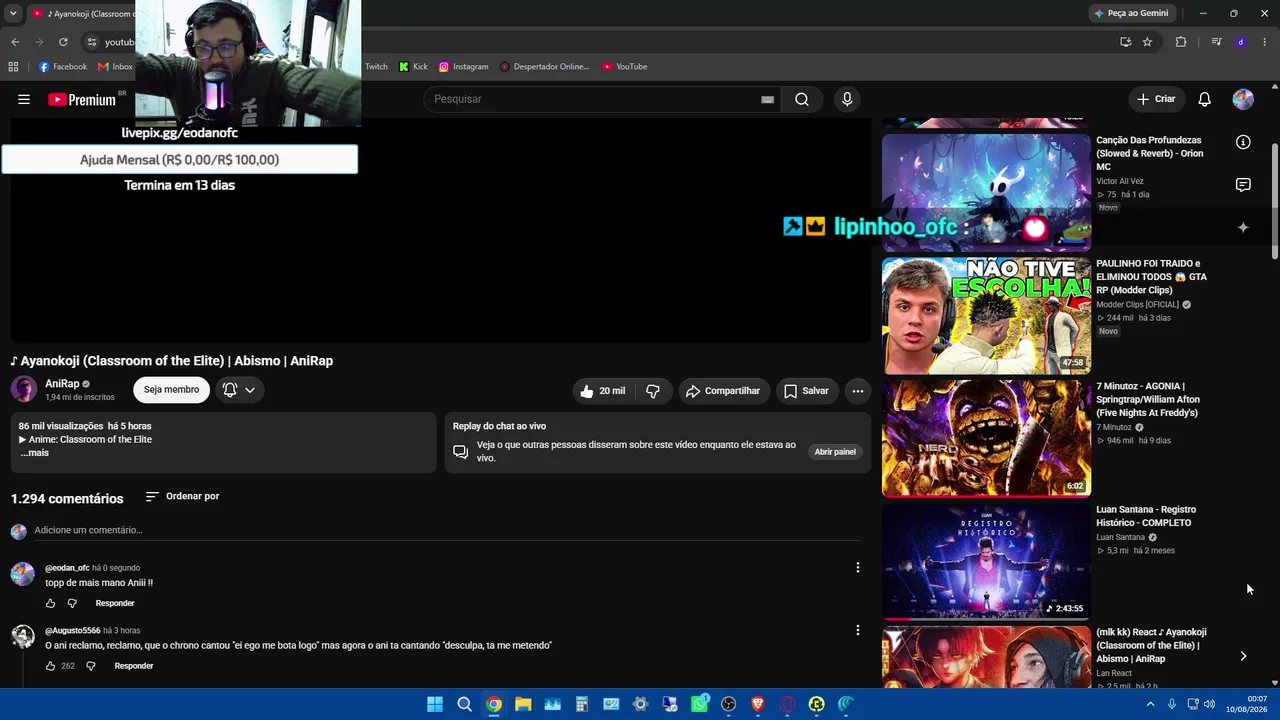Image resolution: width=1280 pixels, height=720 pixels.
Task: Start voice search with the microphone
Action: (x=847, y=99)
